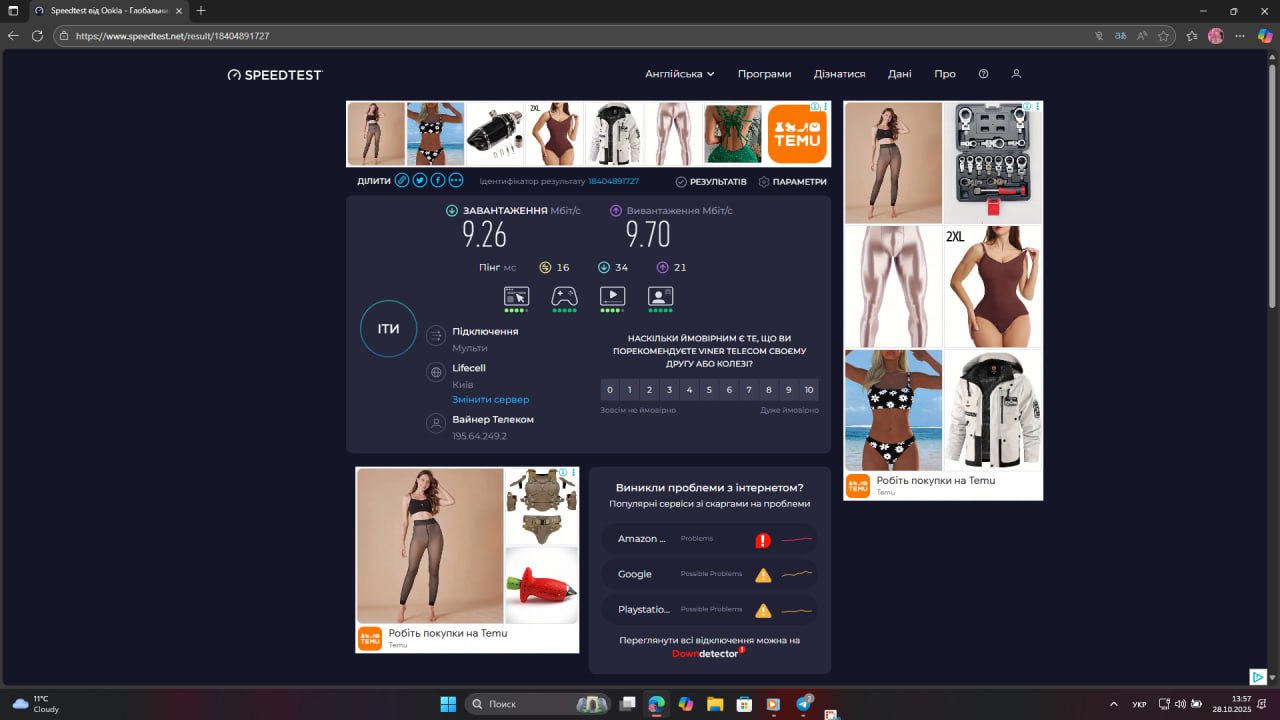
Task: Click the white jacket thumbnail in right Temu ad
Action: tap(993, 409)
